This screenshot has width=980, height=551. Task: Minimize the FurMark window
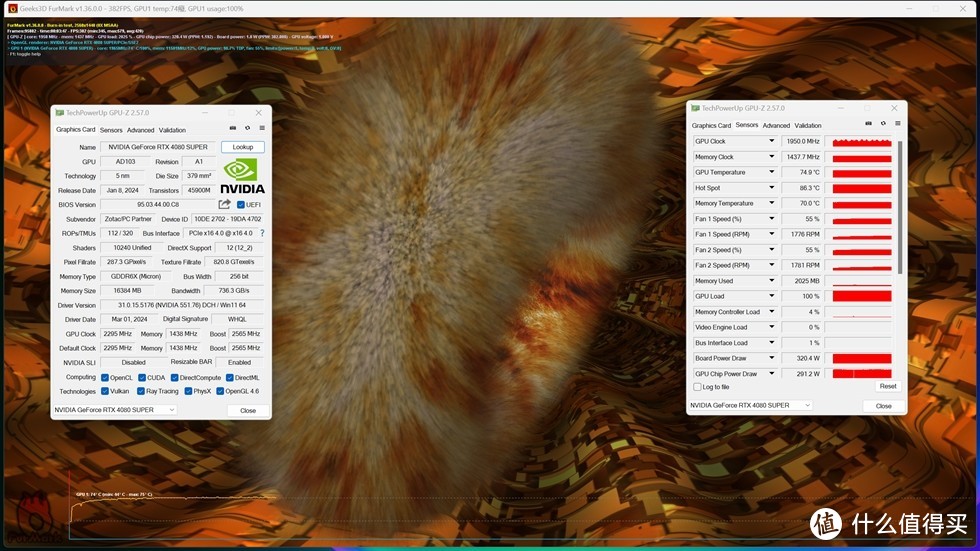(x=910, y=9)
